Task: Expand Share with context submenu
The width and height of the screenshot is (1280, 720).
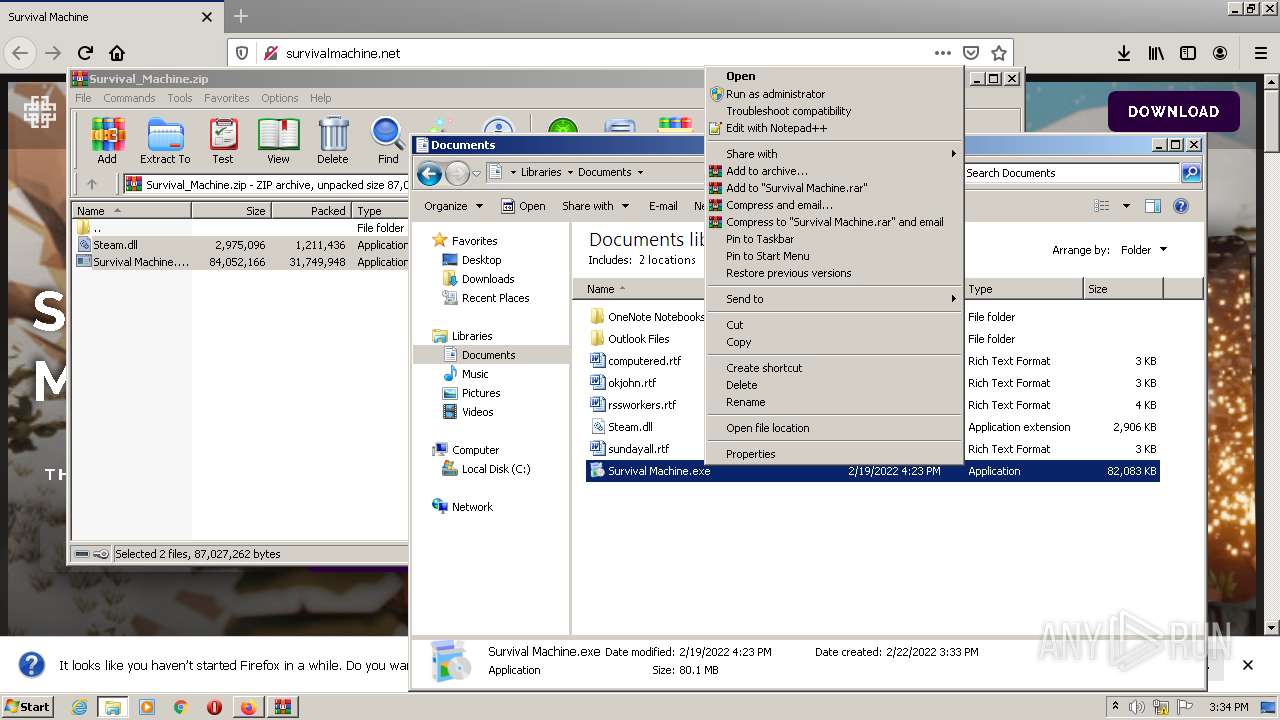Action: [835, 154]
